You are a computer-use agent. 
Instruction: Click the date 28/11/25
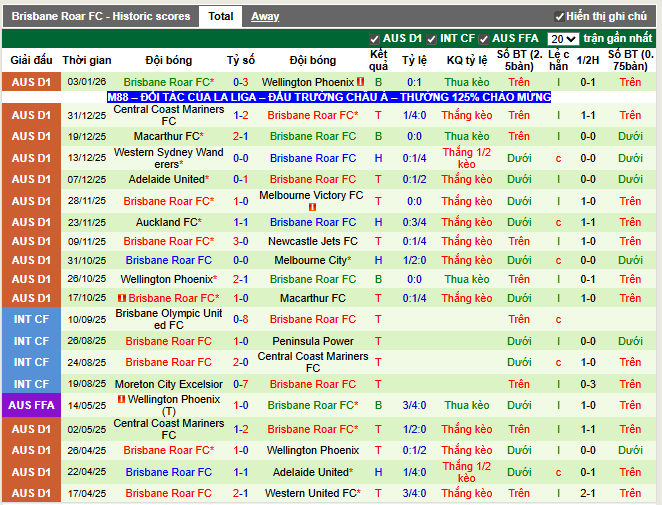(87, 201)
